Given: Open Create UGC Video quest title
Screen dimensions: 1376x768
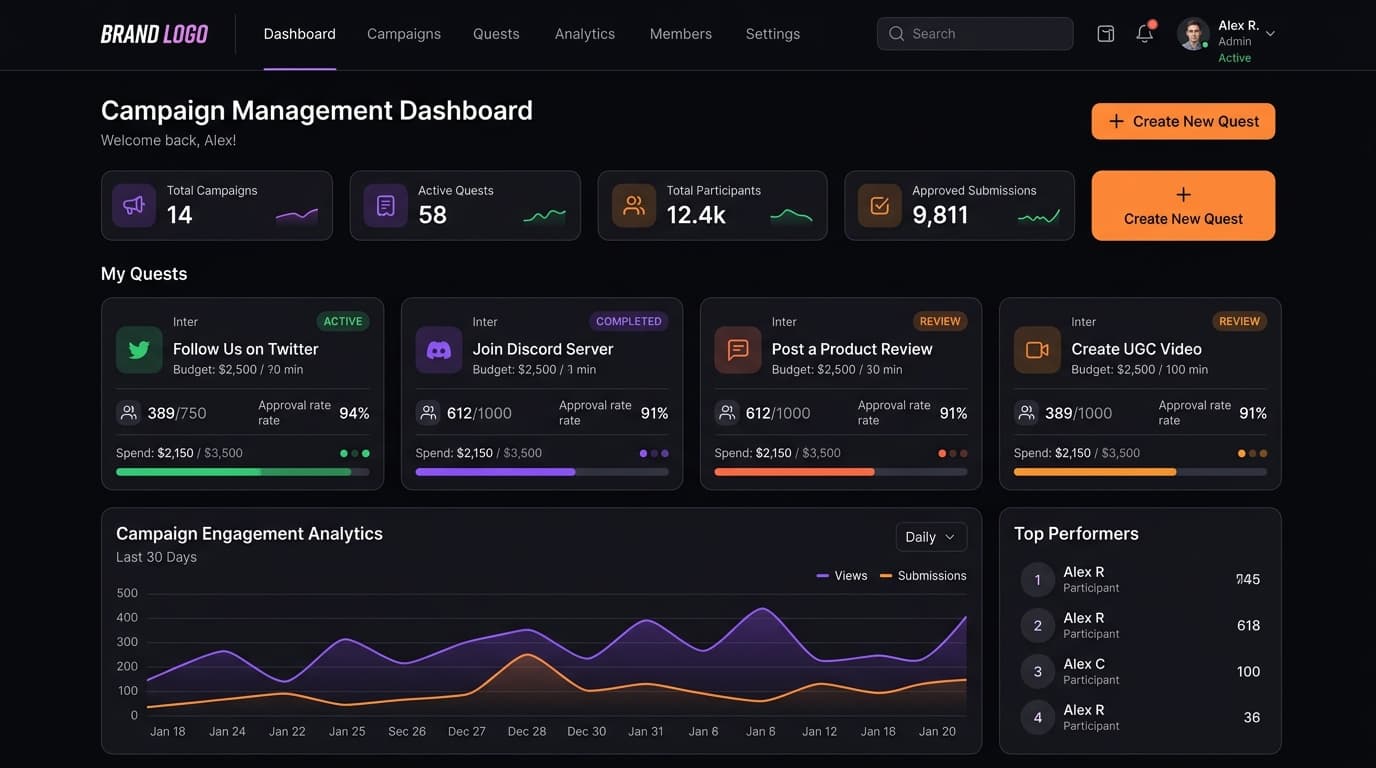Looking at the screenshot, I should tap(1136, 349).
